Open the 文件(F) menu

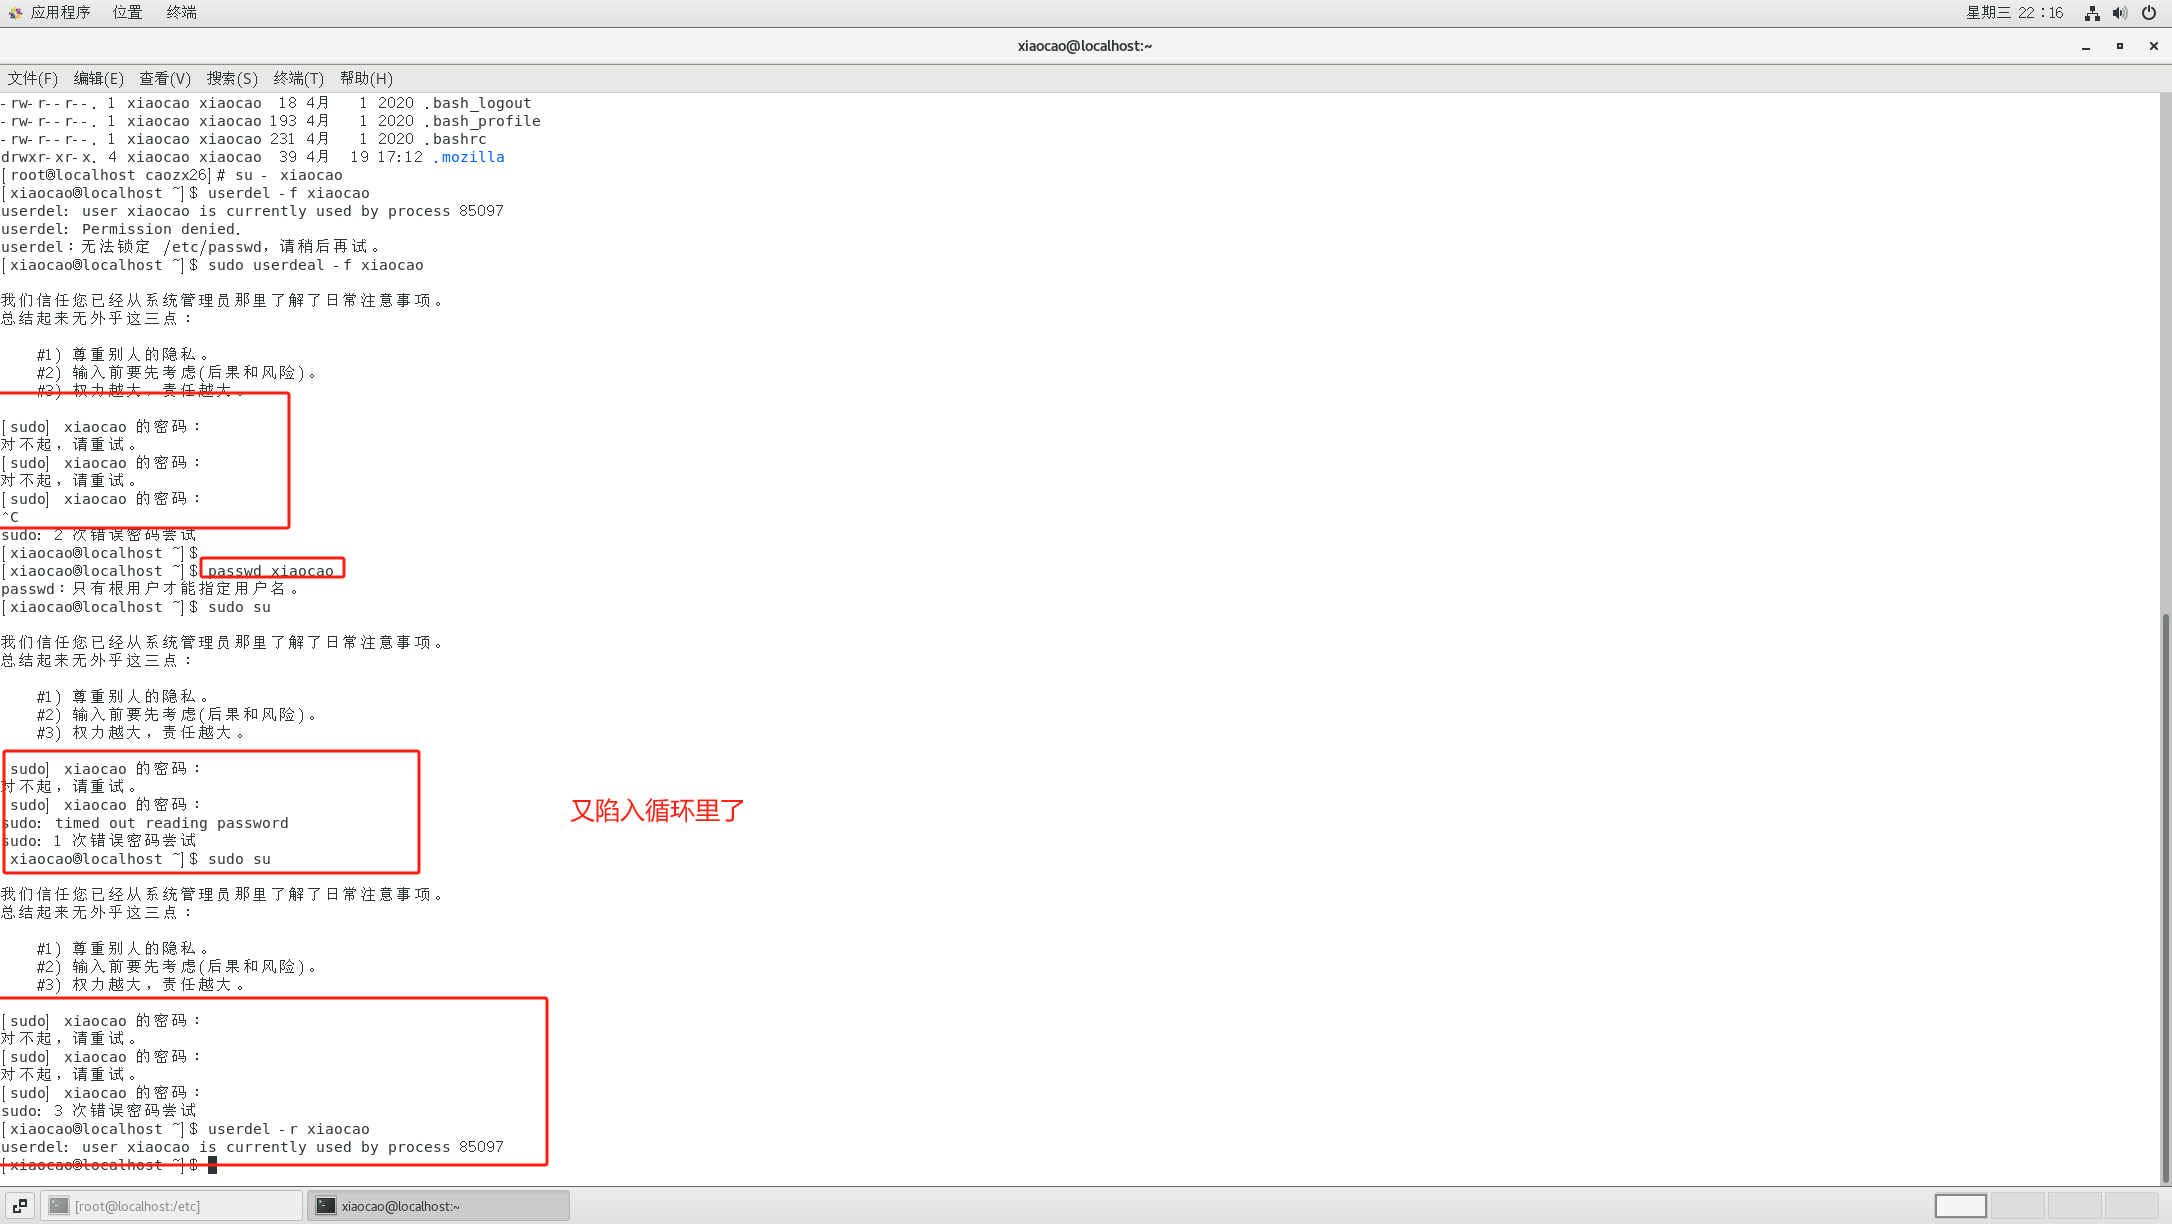click(x=33, y=78)
